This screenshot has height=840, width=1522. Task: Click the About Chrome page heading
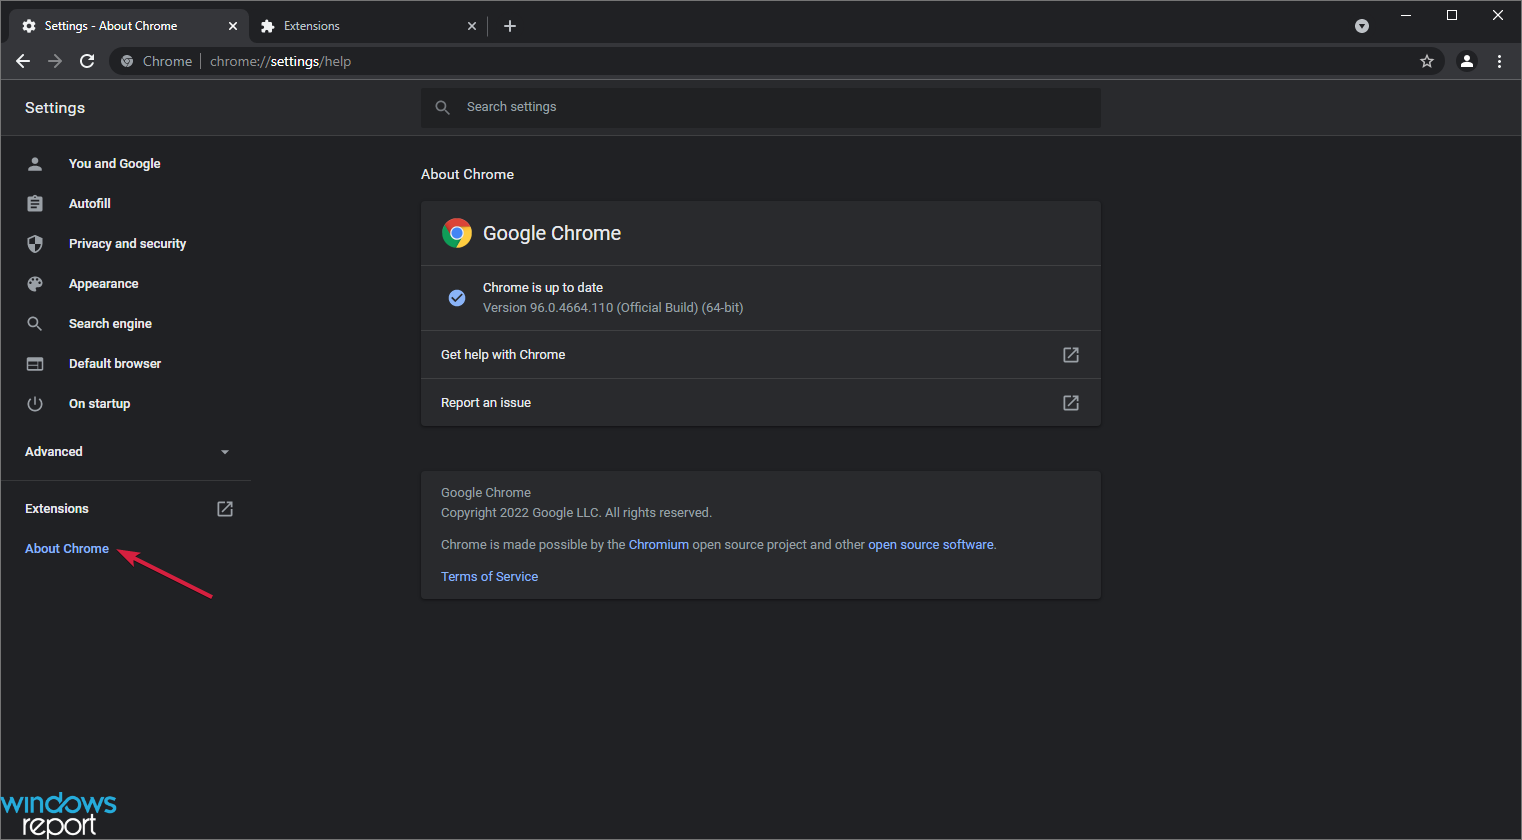pos(467,174)
